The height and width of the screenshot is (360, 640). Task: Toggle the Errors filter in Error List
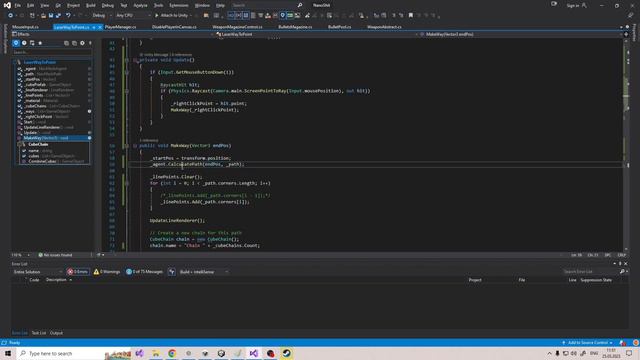point(78,272)
